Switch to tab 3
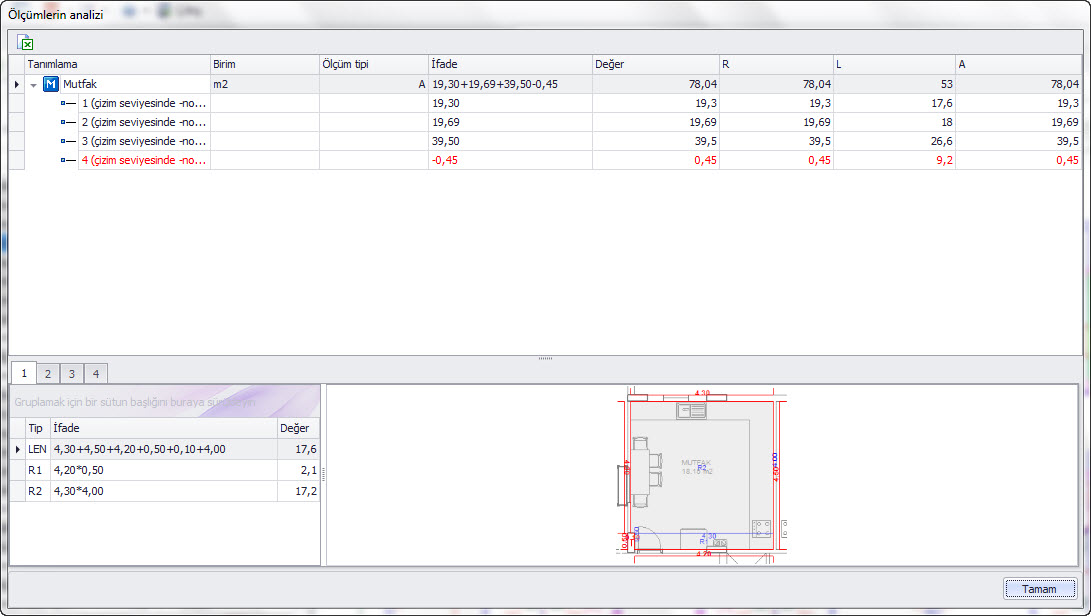 tap(71, 374)
